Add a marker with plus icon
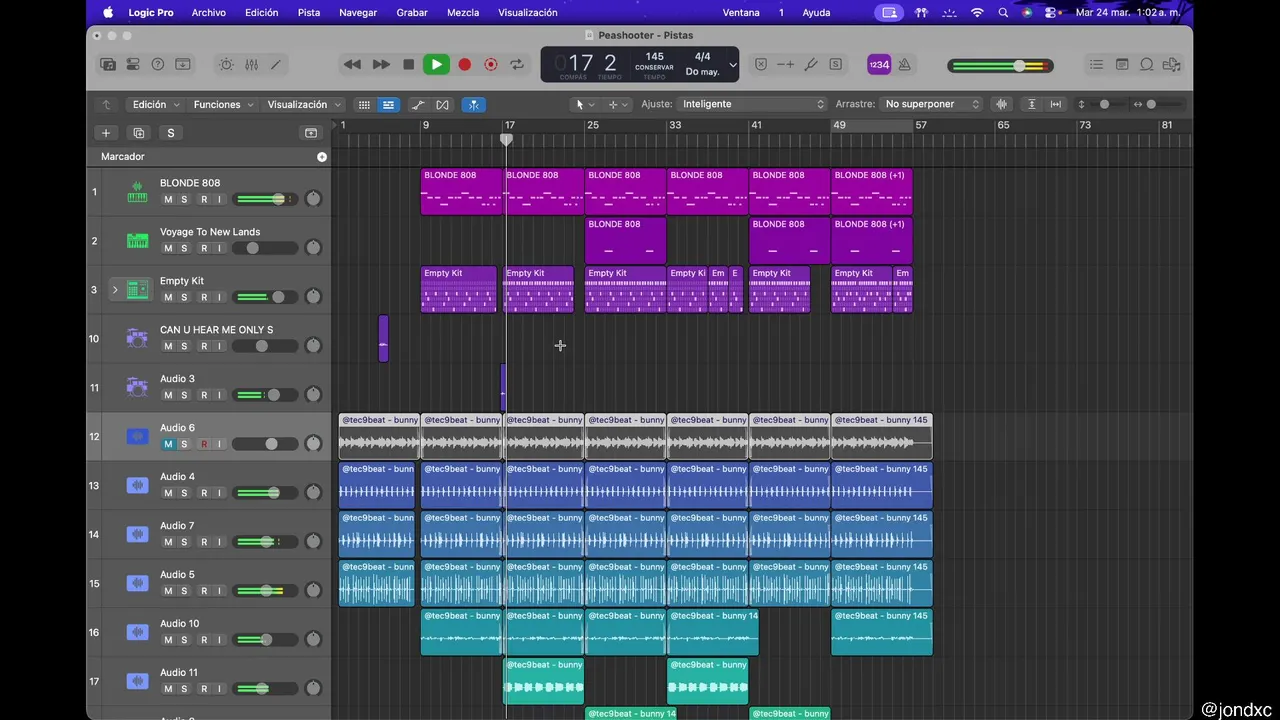1280x720 pixels. pos(321,157)
